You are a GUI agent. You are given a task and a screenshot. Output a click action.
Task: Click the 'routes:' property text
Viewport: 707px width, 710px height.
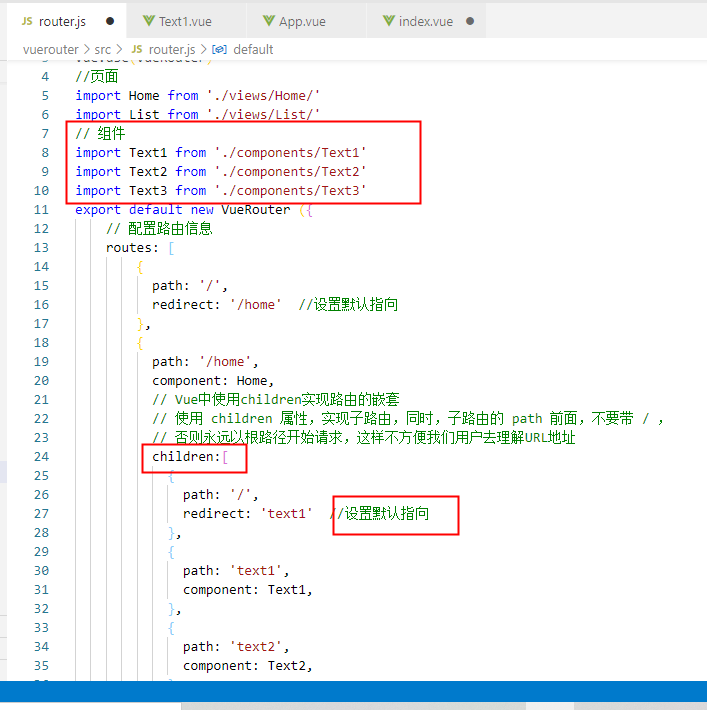[x=132, y=248]
